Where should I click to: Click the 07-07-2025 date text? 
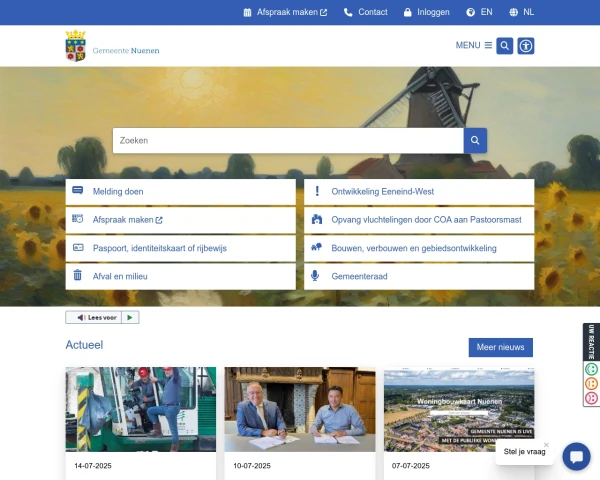tap(411, 466)
